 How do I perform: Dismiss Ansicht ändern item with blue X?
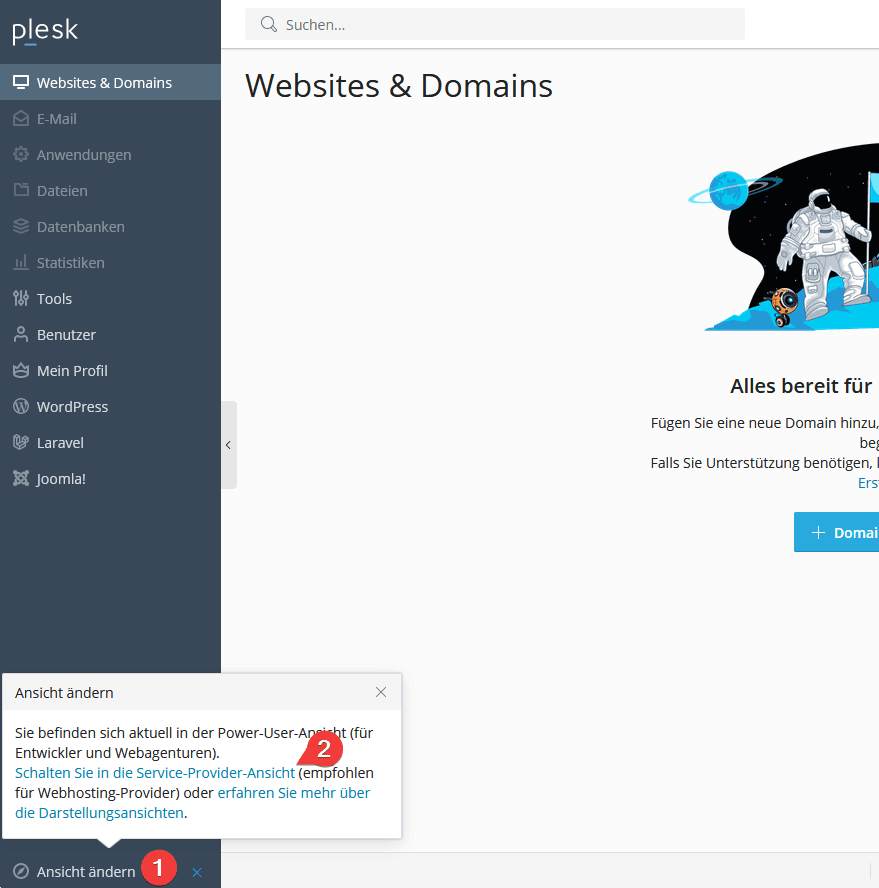[x=197, y=872]
